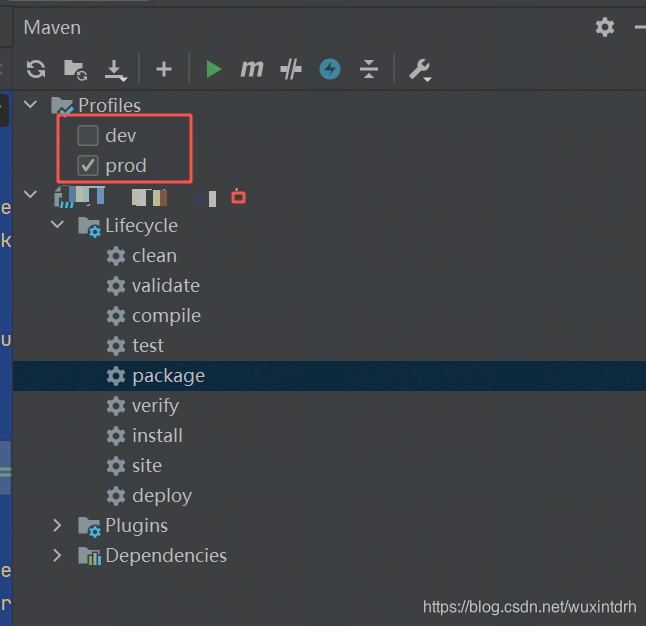This screenshot has width=646, height=626.
Task: Click gear icon beside package
Action: coord(116,376)
